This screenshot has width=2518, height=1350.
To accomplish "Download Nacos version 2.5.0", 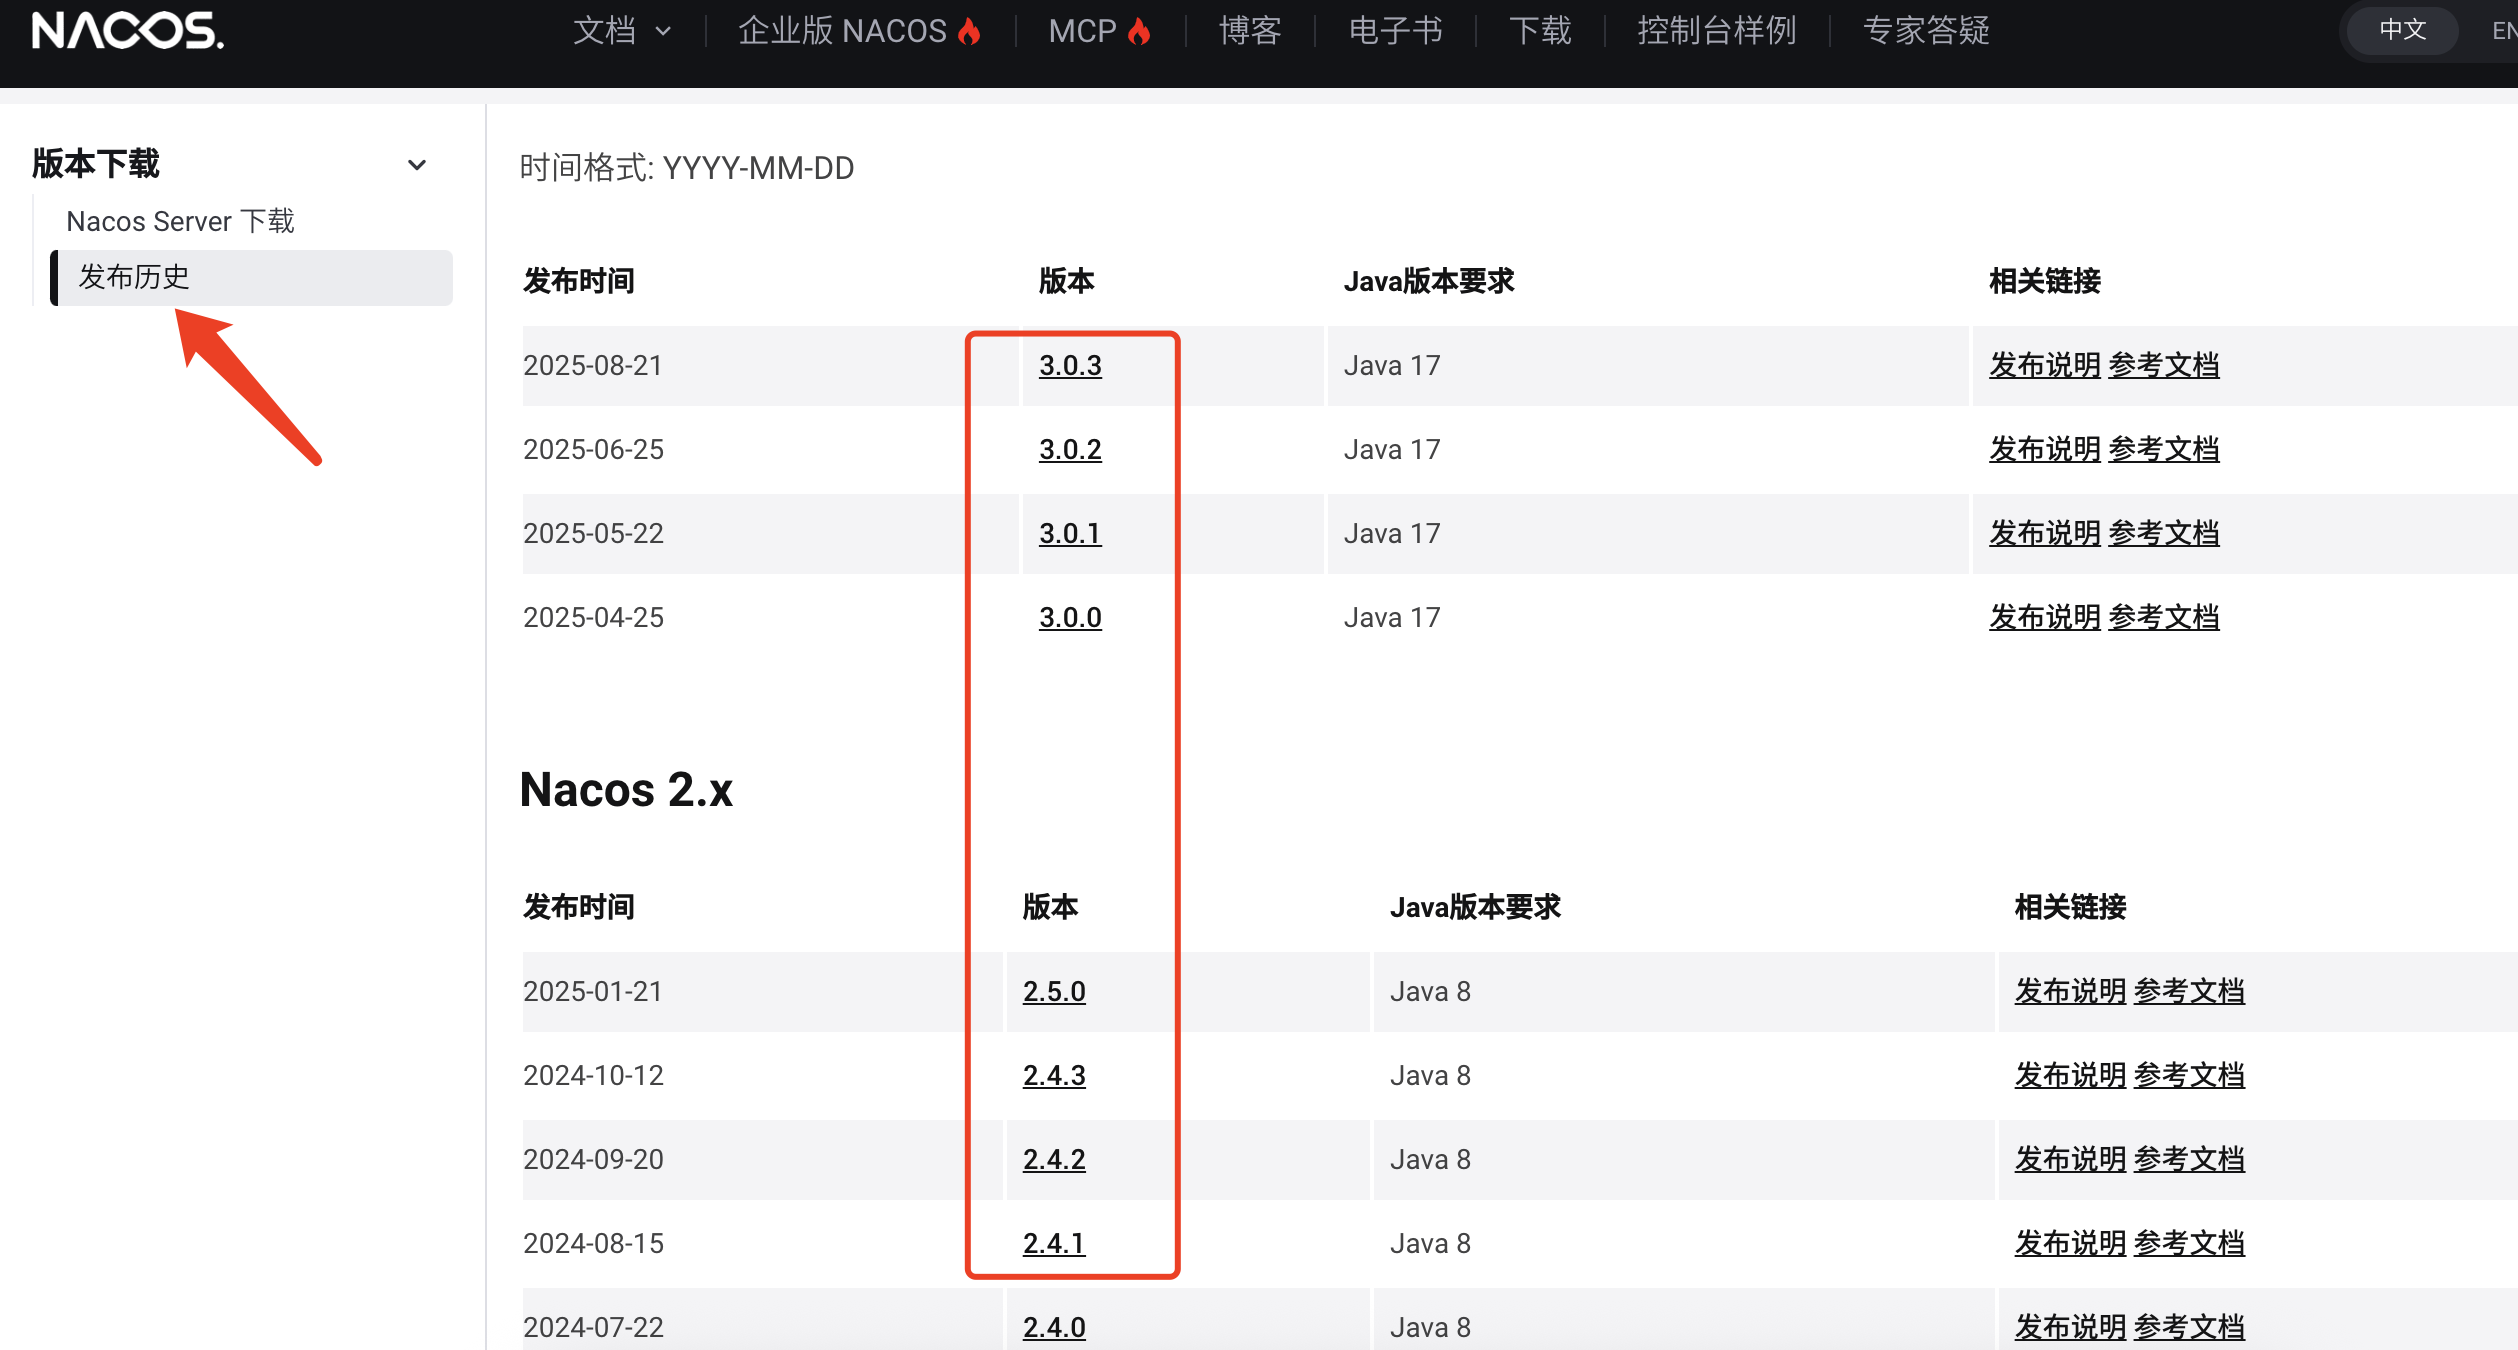I will [1054, 991].
